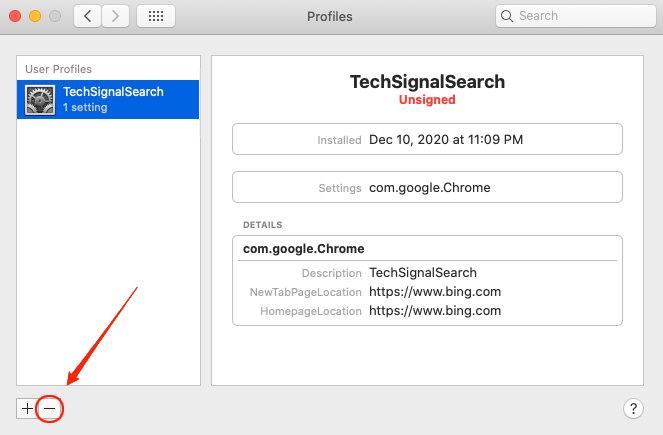Click the minus button to remove profile
The width and height of the screenshot is (663, 435).
49,408
